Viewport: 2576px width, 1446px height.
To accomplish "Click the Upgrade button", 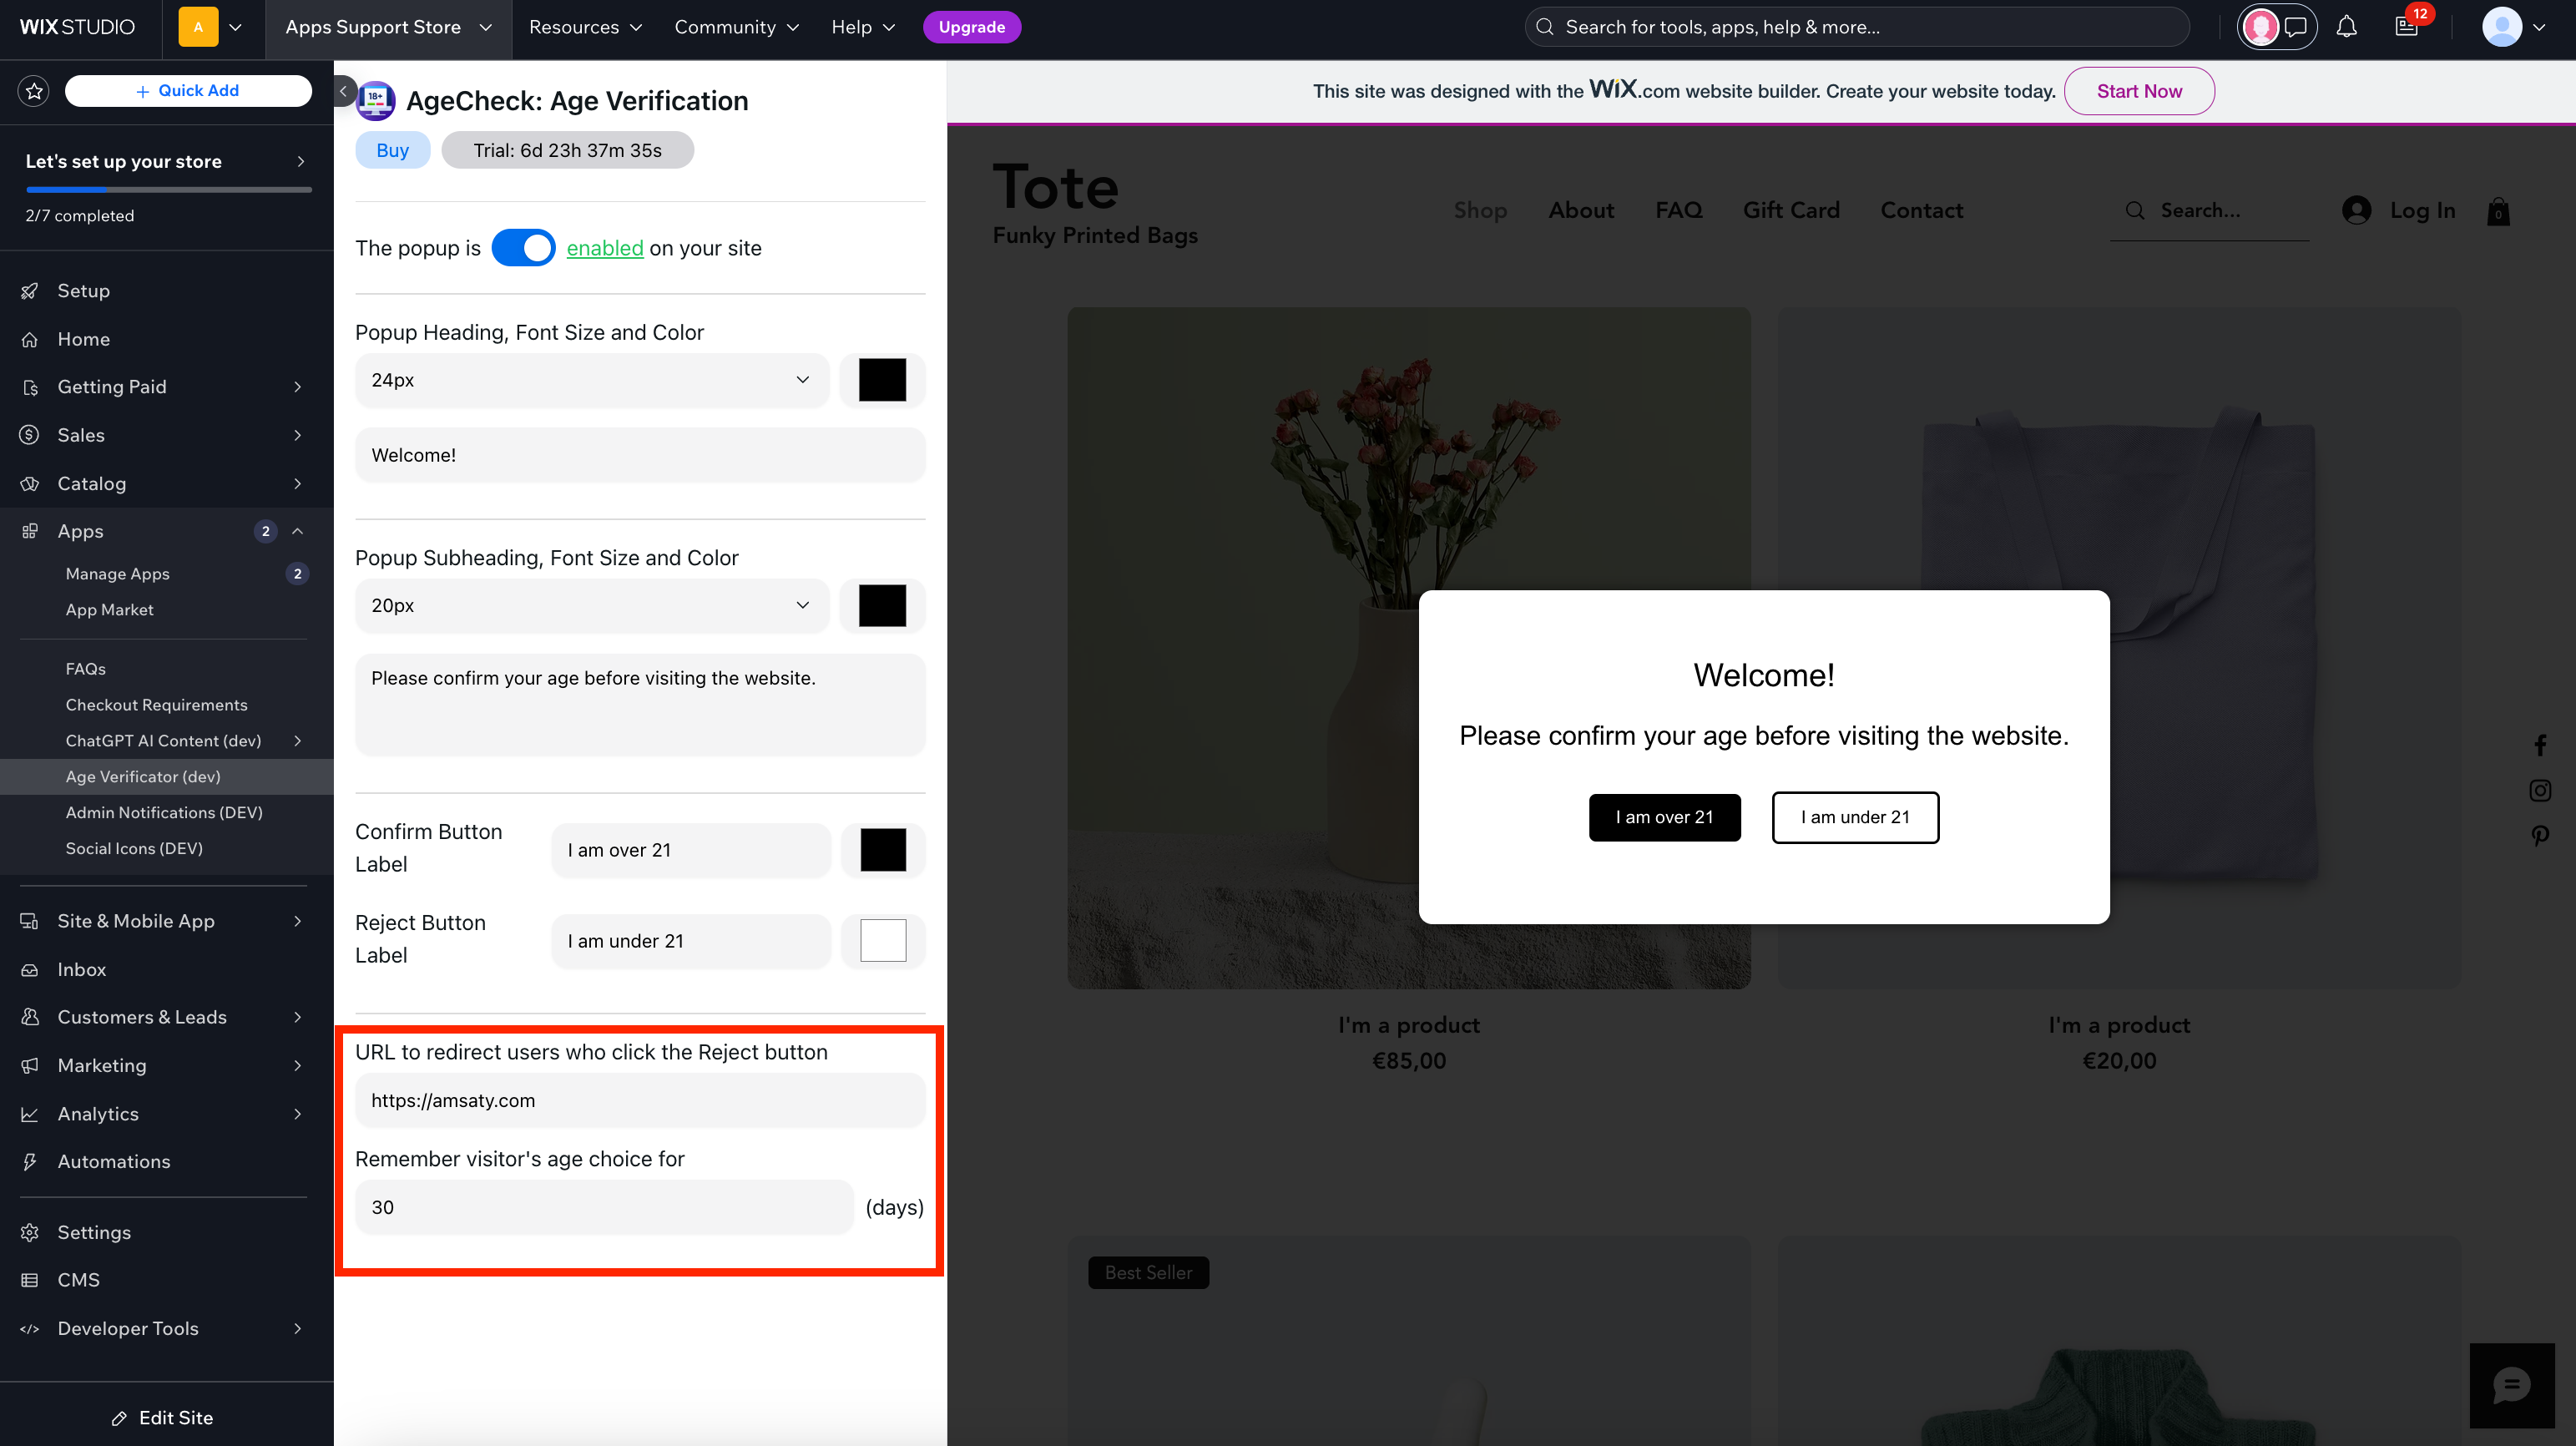I will pos(971,27).
